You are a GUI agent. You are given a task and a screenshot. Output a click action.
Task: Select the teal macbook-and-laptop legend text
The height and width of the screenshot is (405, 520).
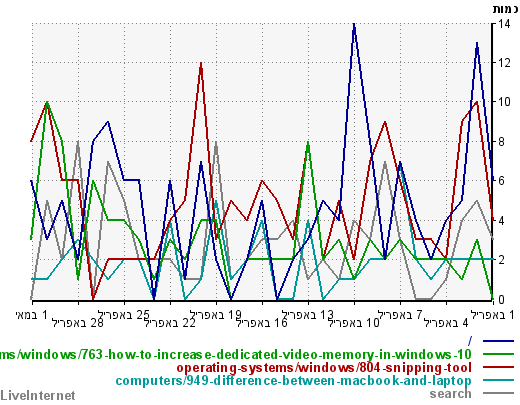click(294, 381)
